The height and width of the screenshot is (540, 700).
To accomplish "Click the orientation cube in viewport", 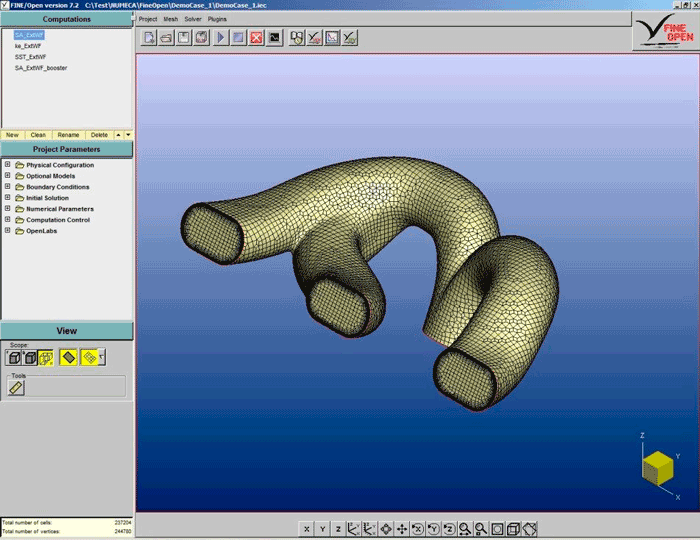I will [x=657, y=466].
